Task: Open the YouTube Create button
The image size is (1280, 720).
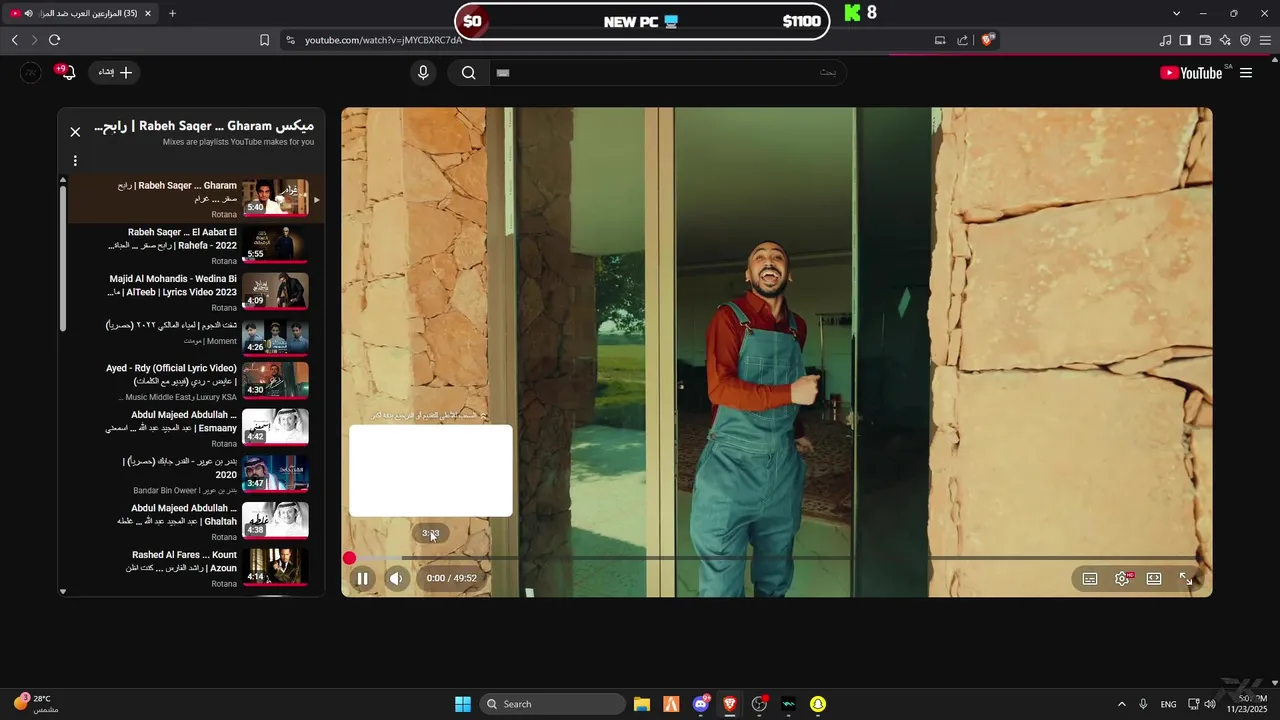Action: click(x=115, y=72)
